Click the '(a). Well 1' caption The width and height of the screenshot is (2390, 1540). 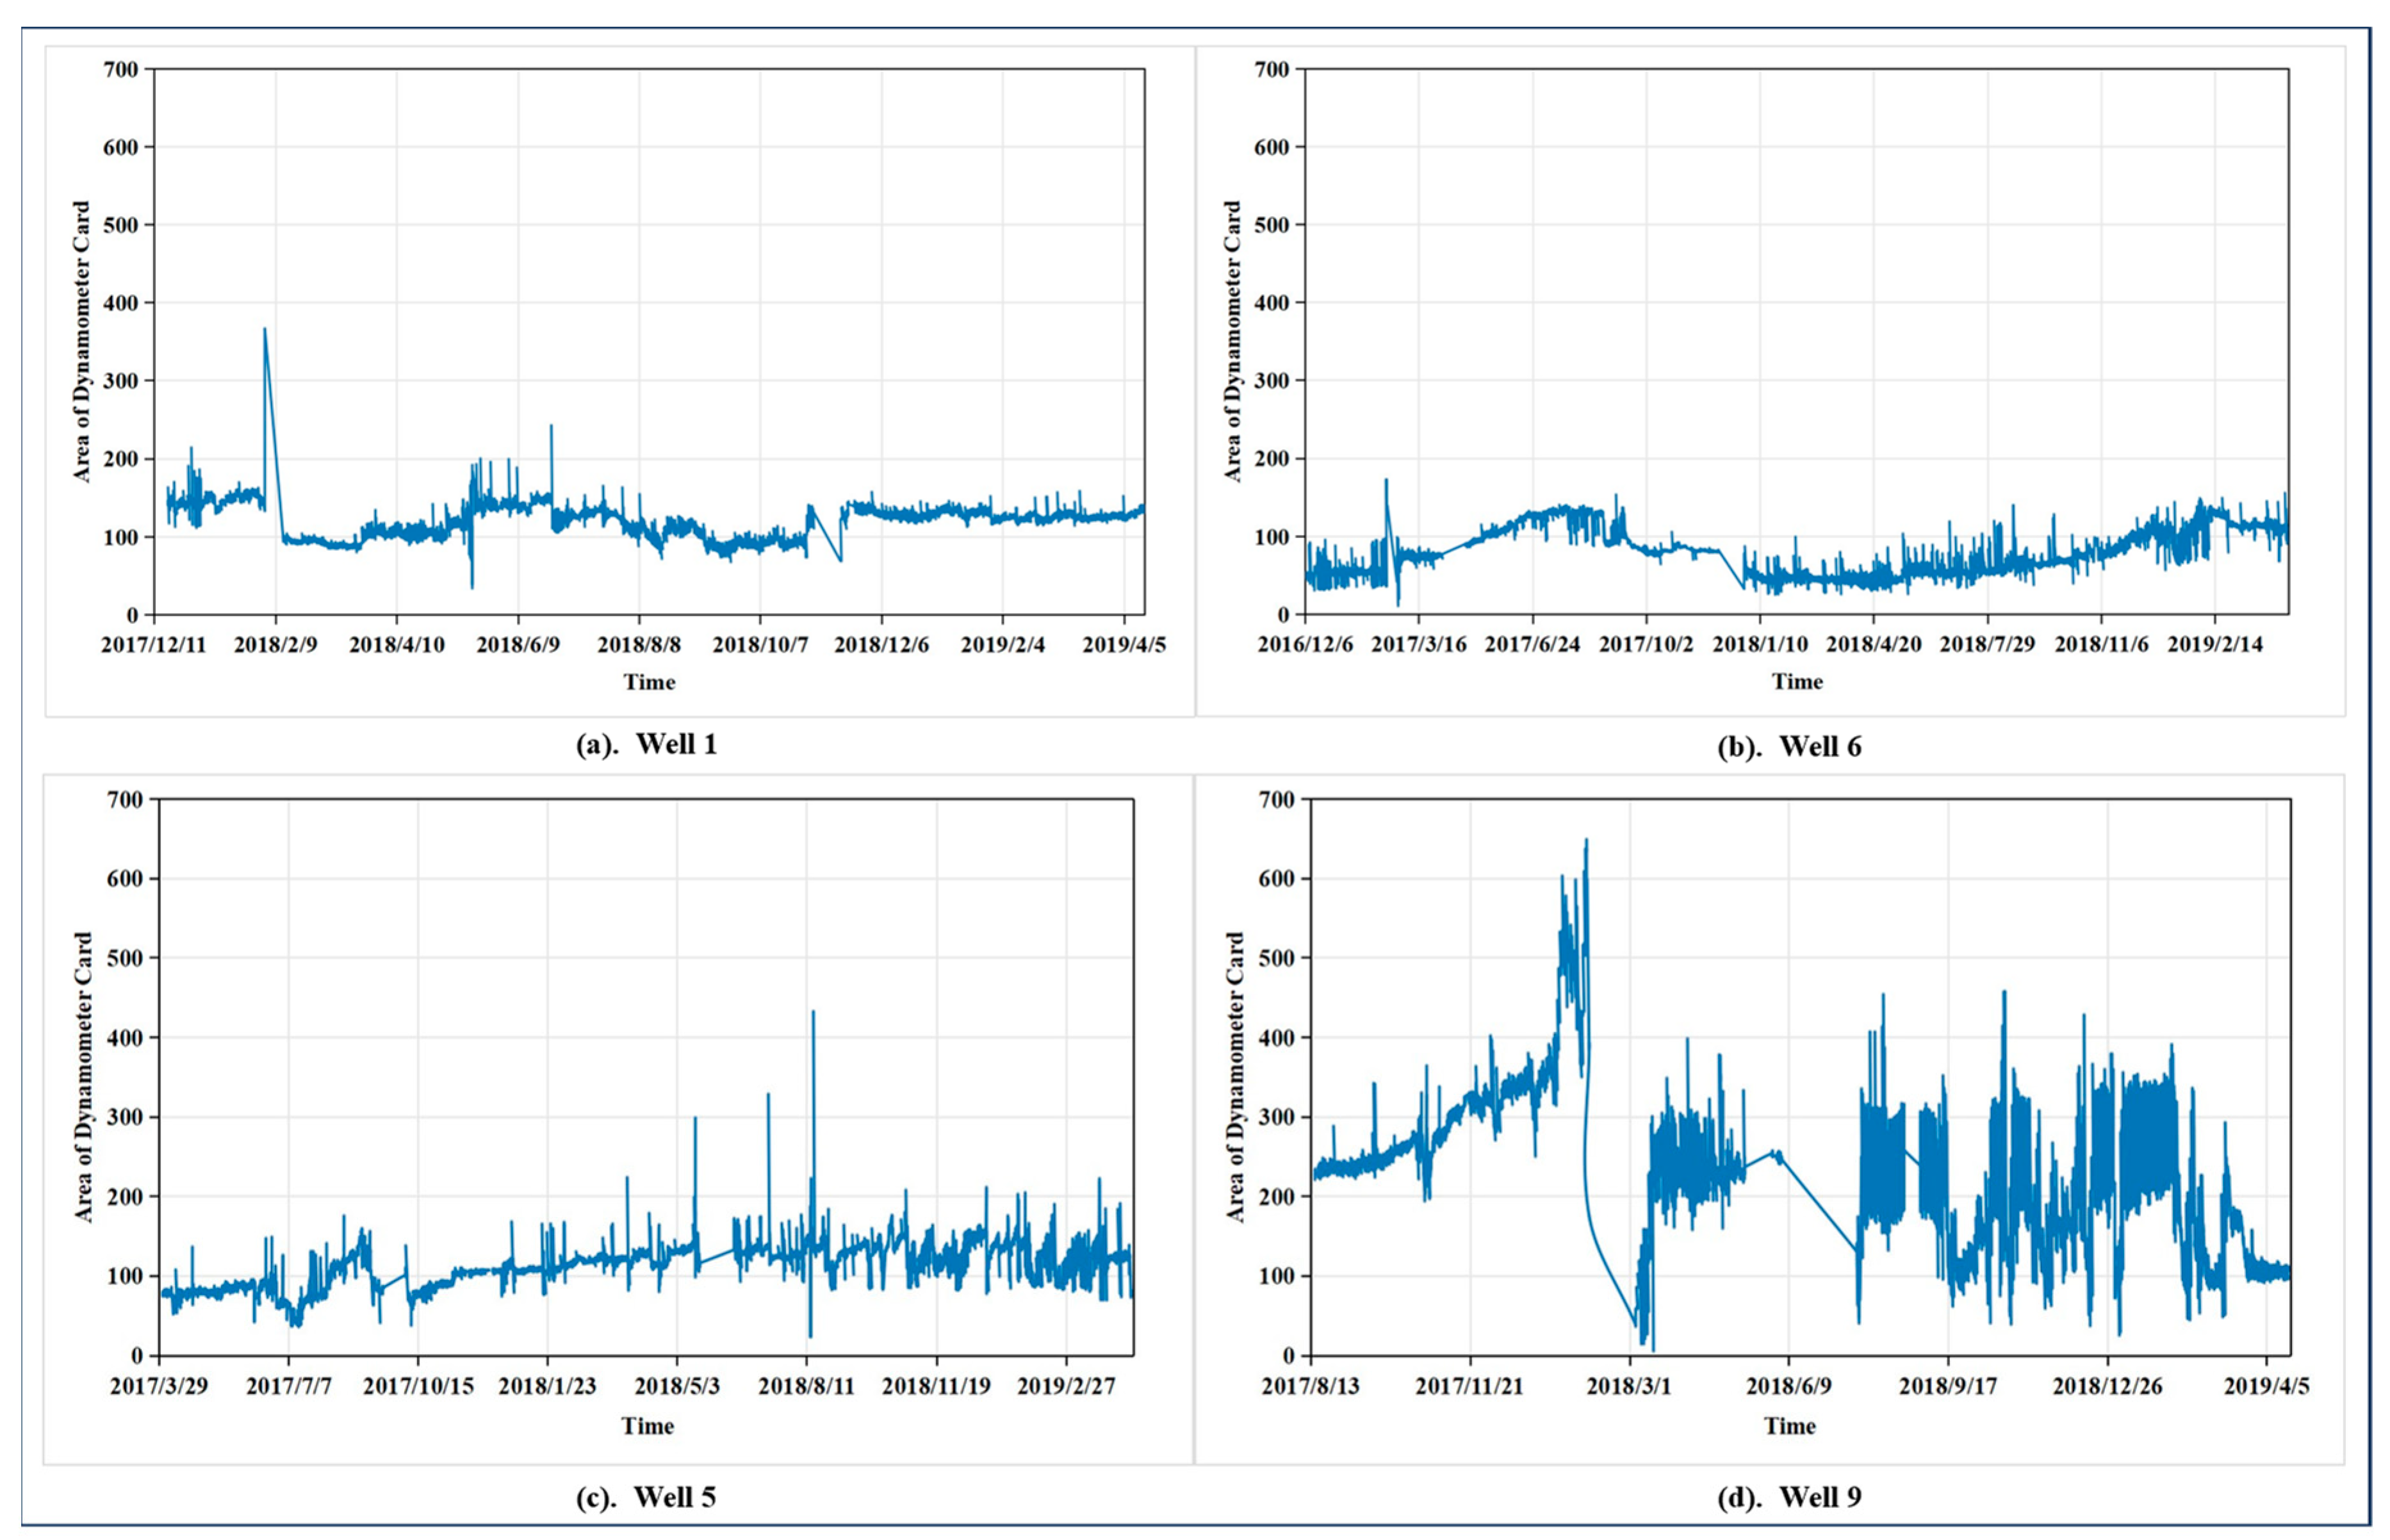tap(647, 745)
